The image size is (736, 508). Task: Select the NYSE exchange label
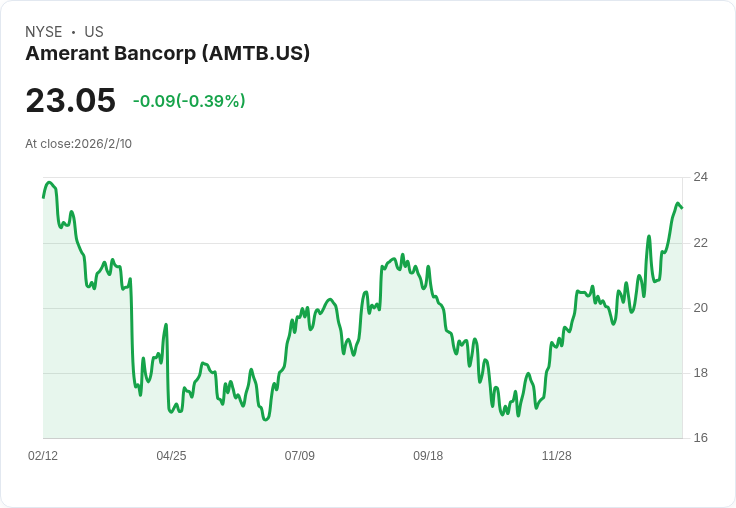[44, 32]
